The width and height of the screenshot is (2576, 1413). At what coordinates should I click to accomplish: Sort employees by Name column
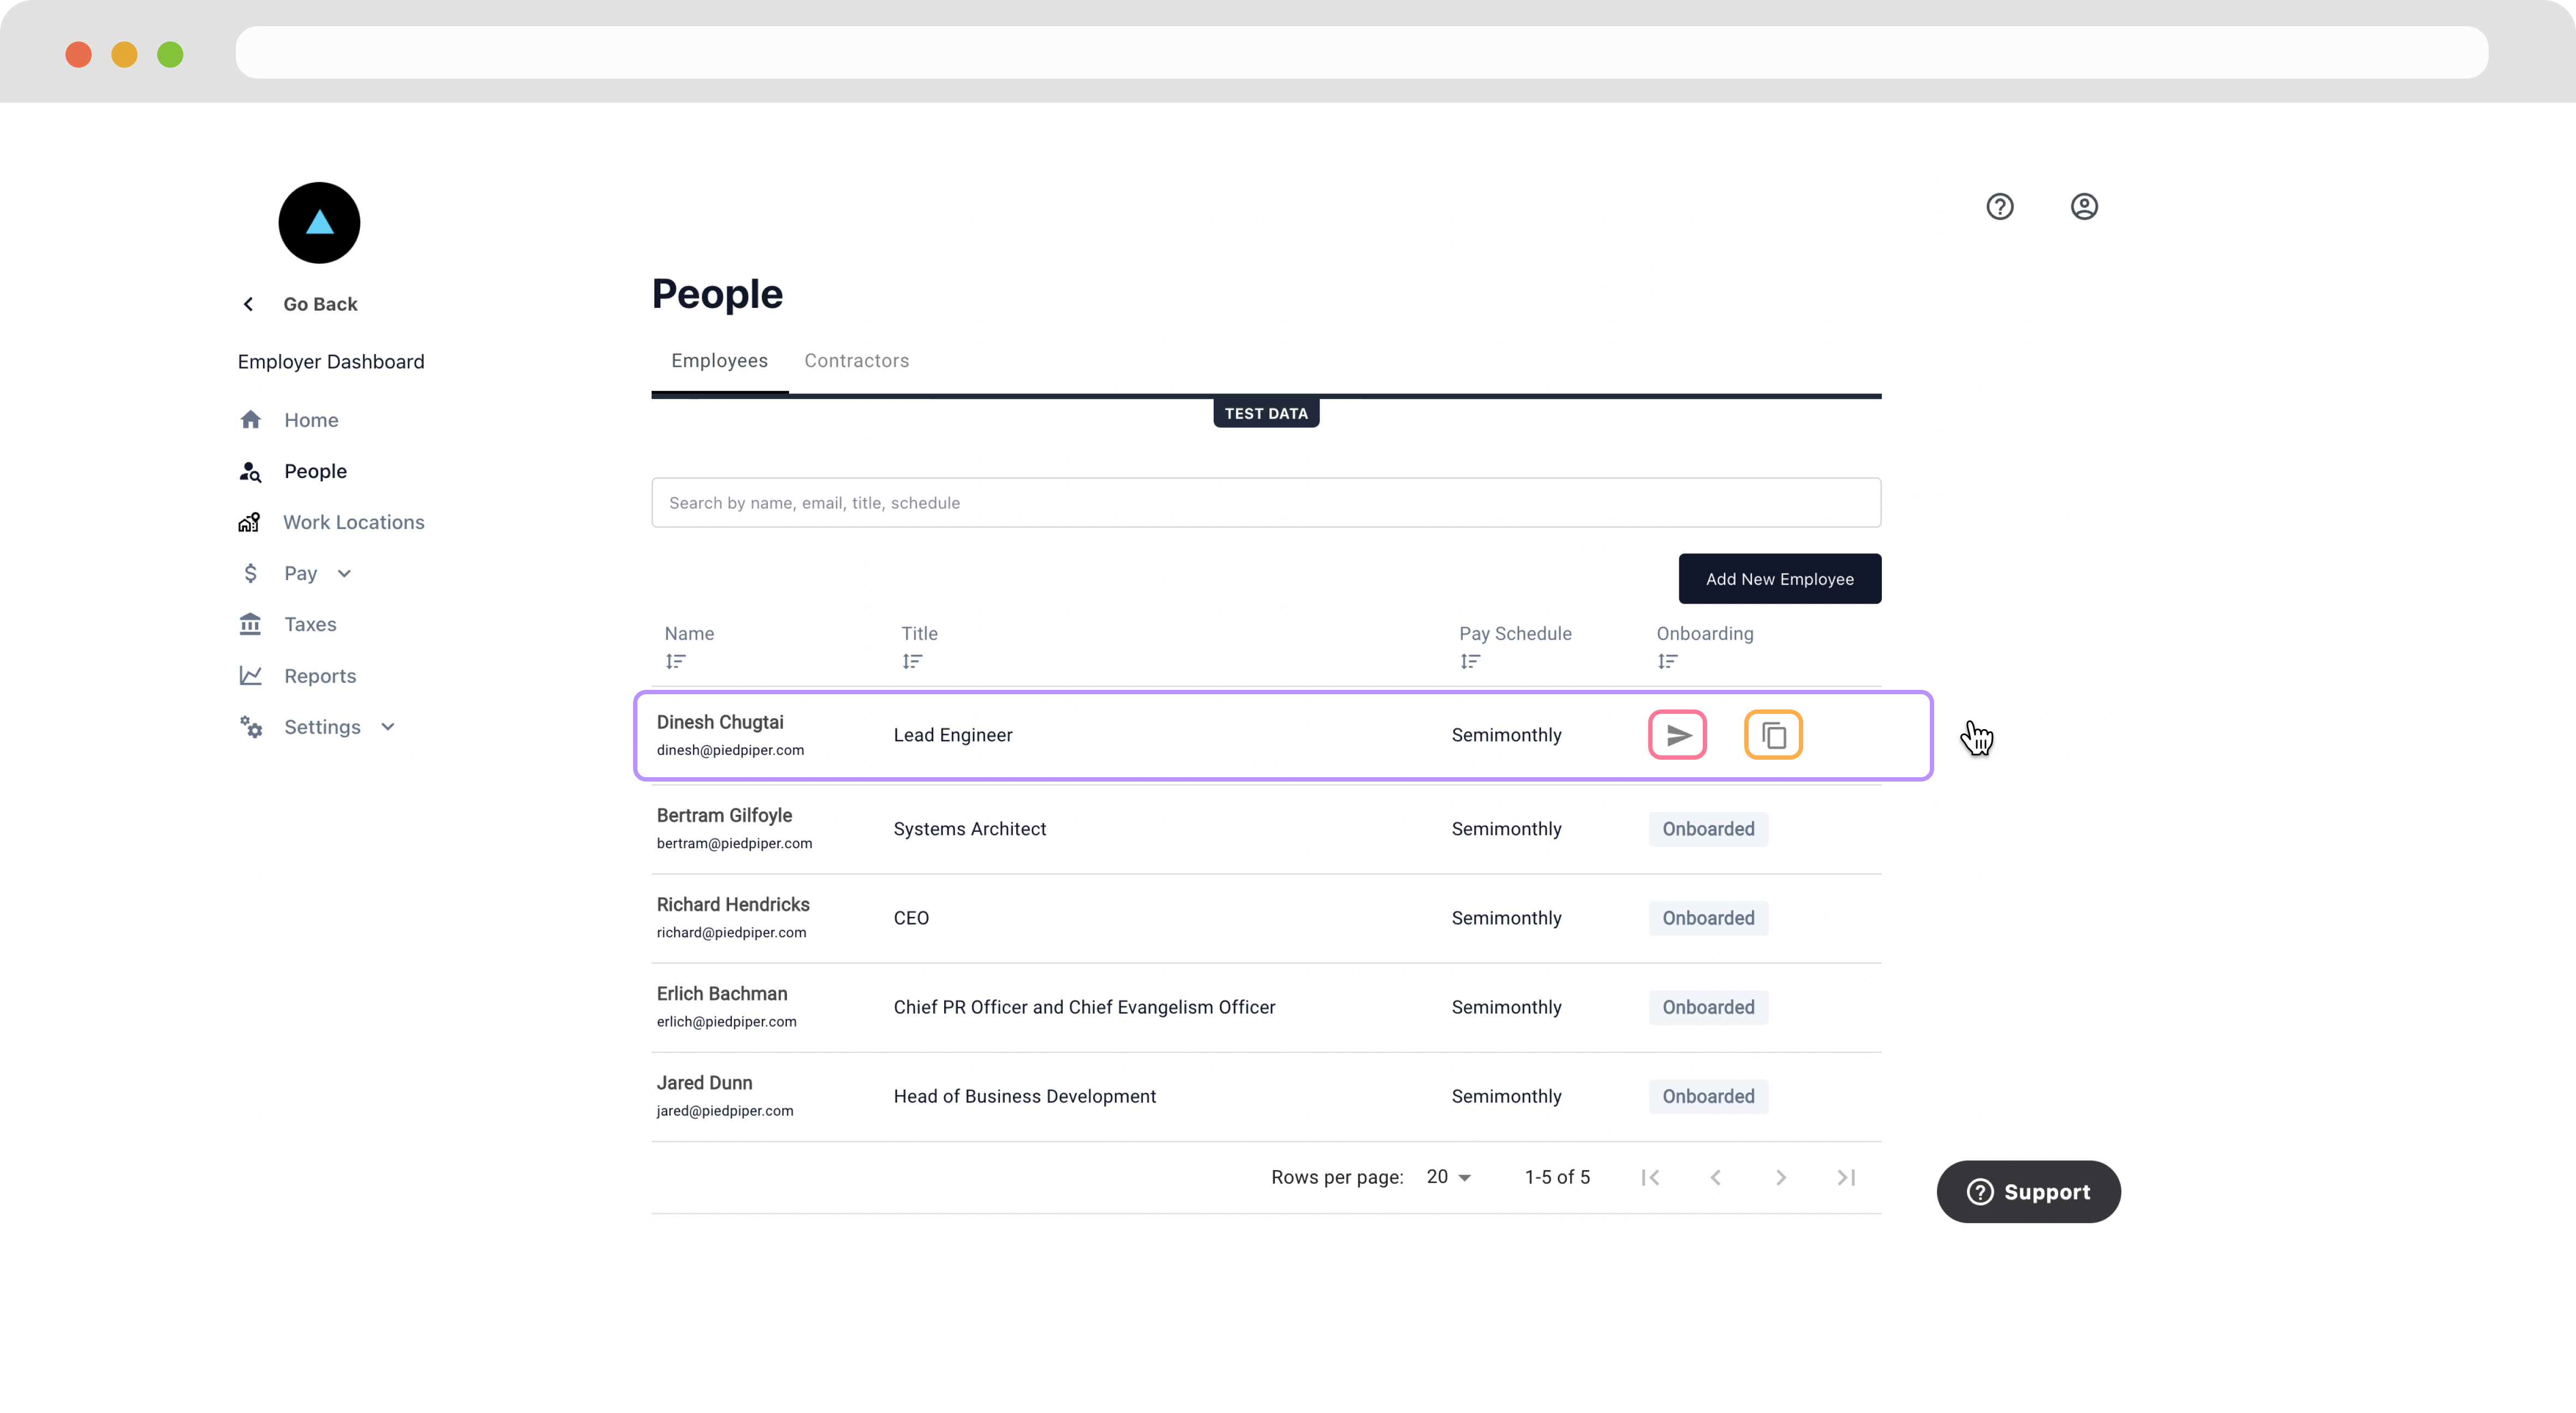pyautogui.click(x=676, y=661)
